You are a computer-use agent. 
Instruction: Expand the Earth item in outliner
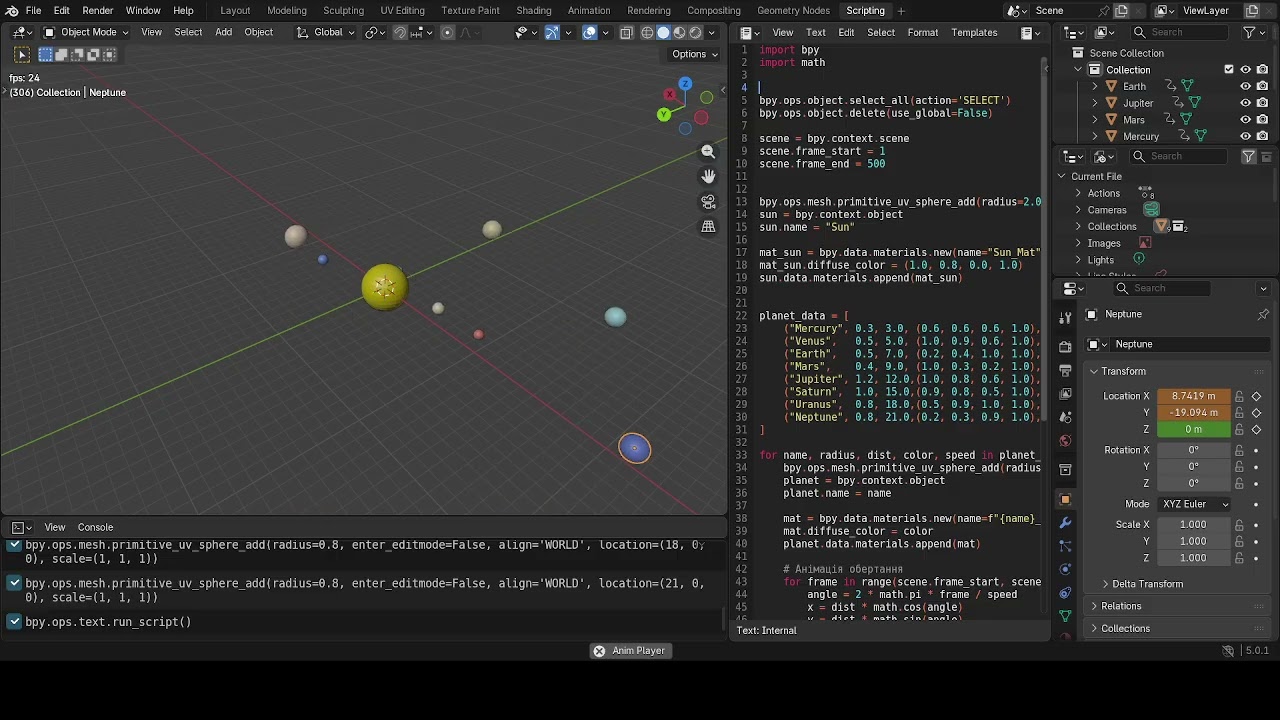(1095, 86)
